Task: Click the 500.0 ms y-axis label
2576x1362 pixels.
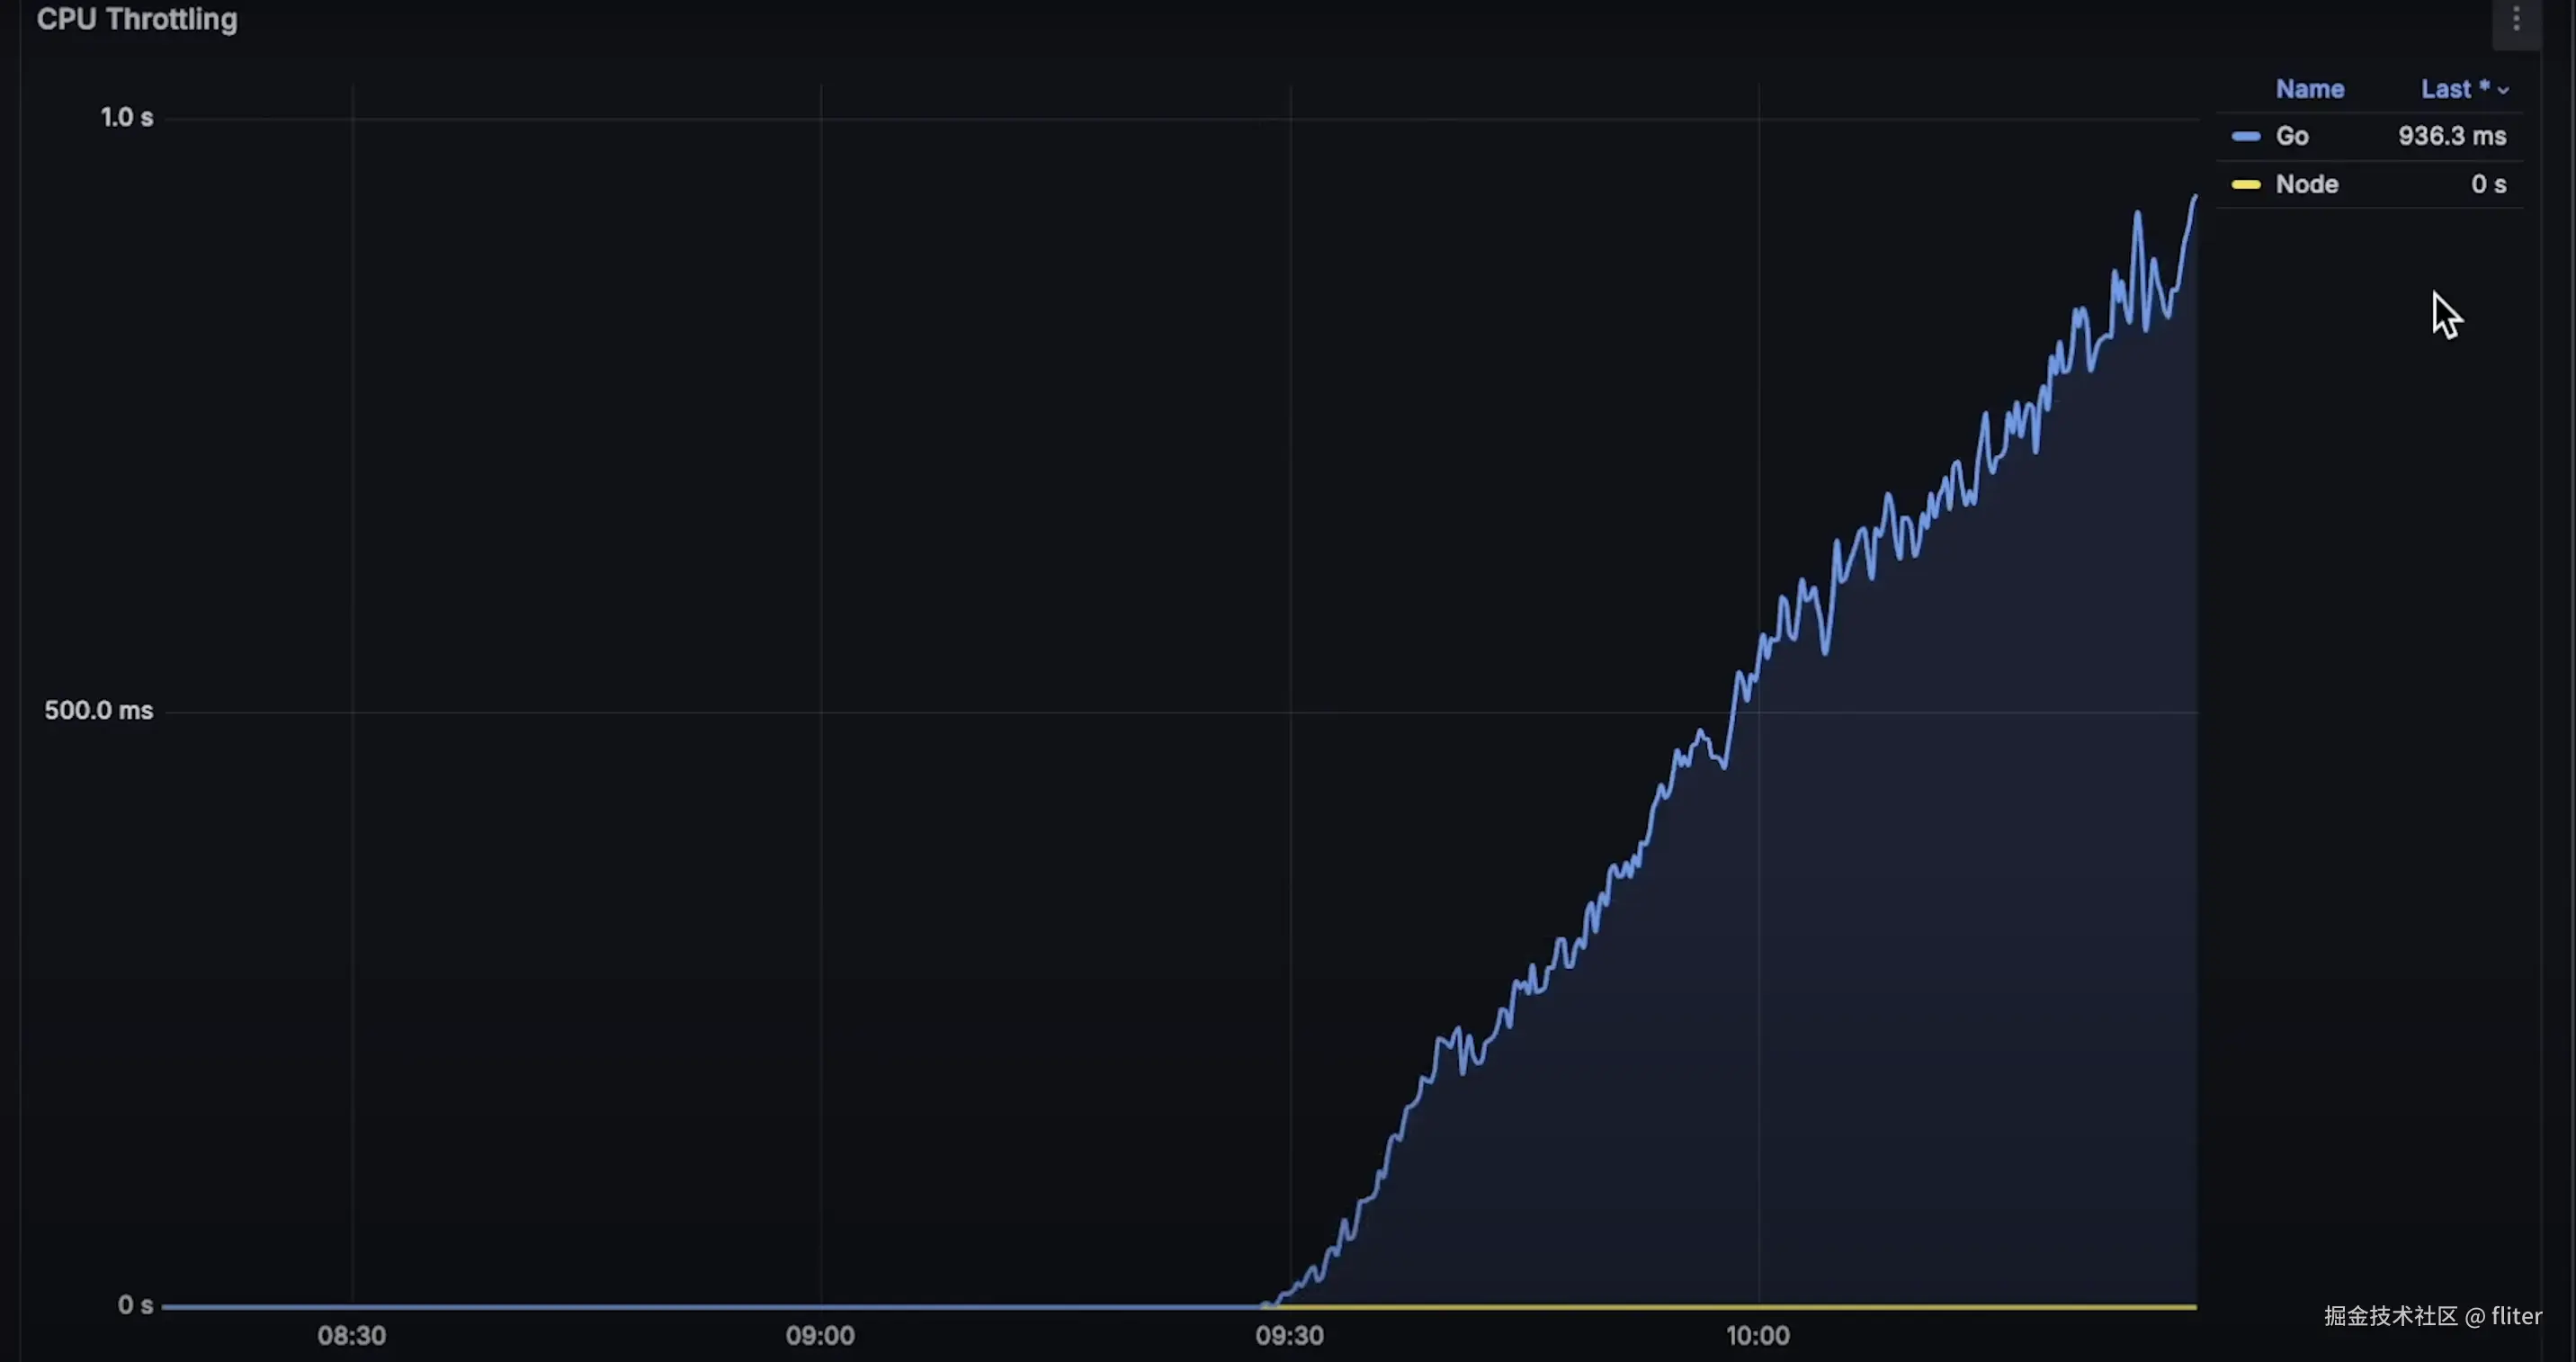Action: pyautogui.click(x=98, y=711)
